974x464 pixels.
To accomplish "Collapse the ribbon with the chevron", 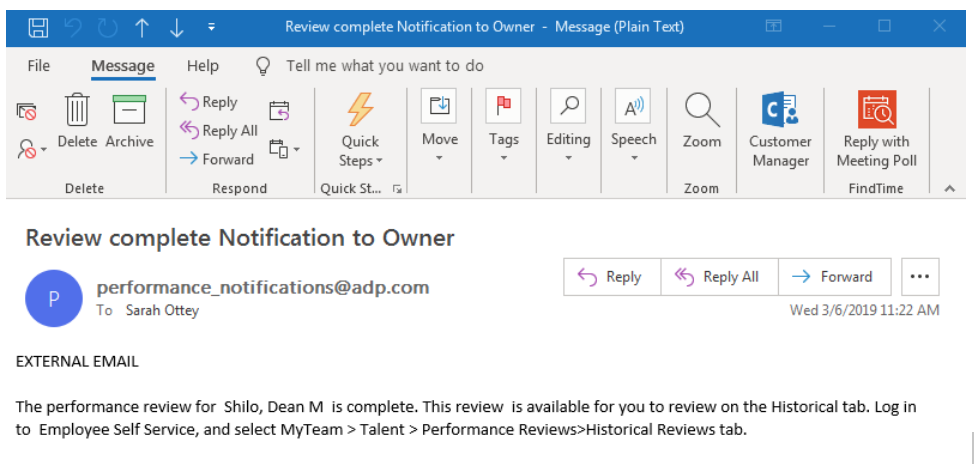I will point(949,189).
